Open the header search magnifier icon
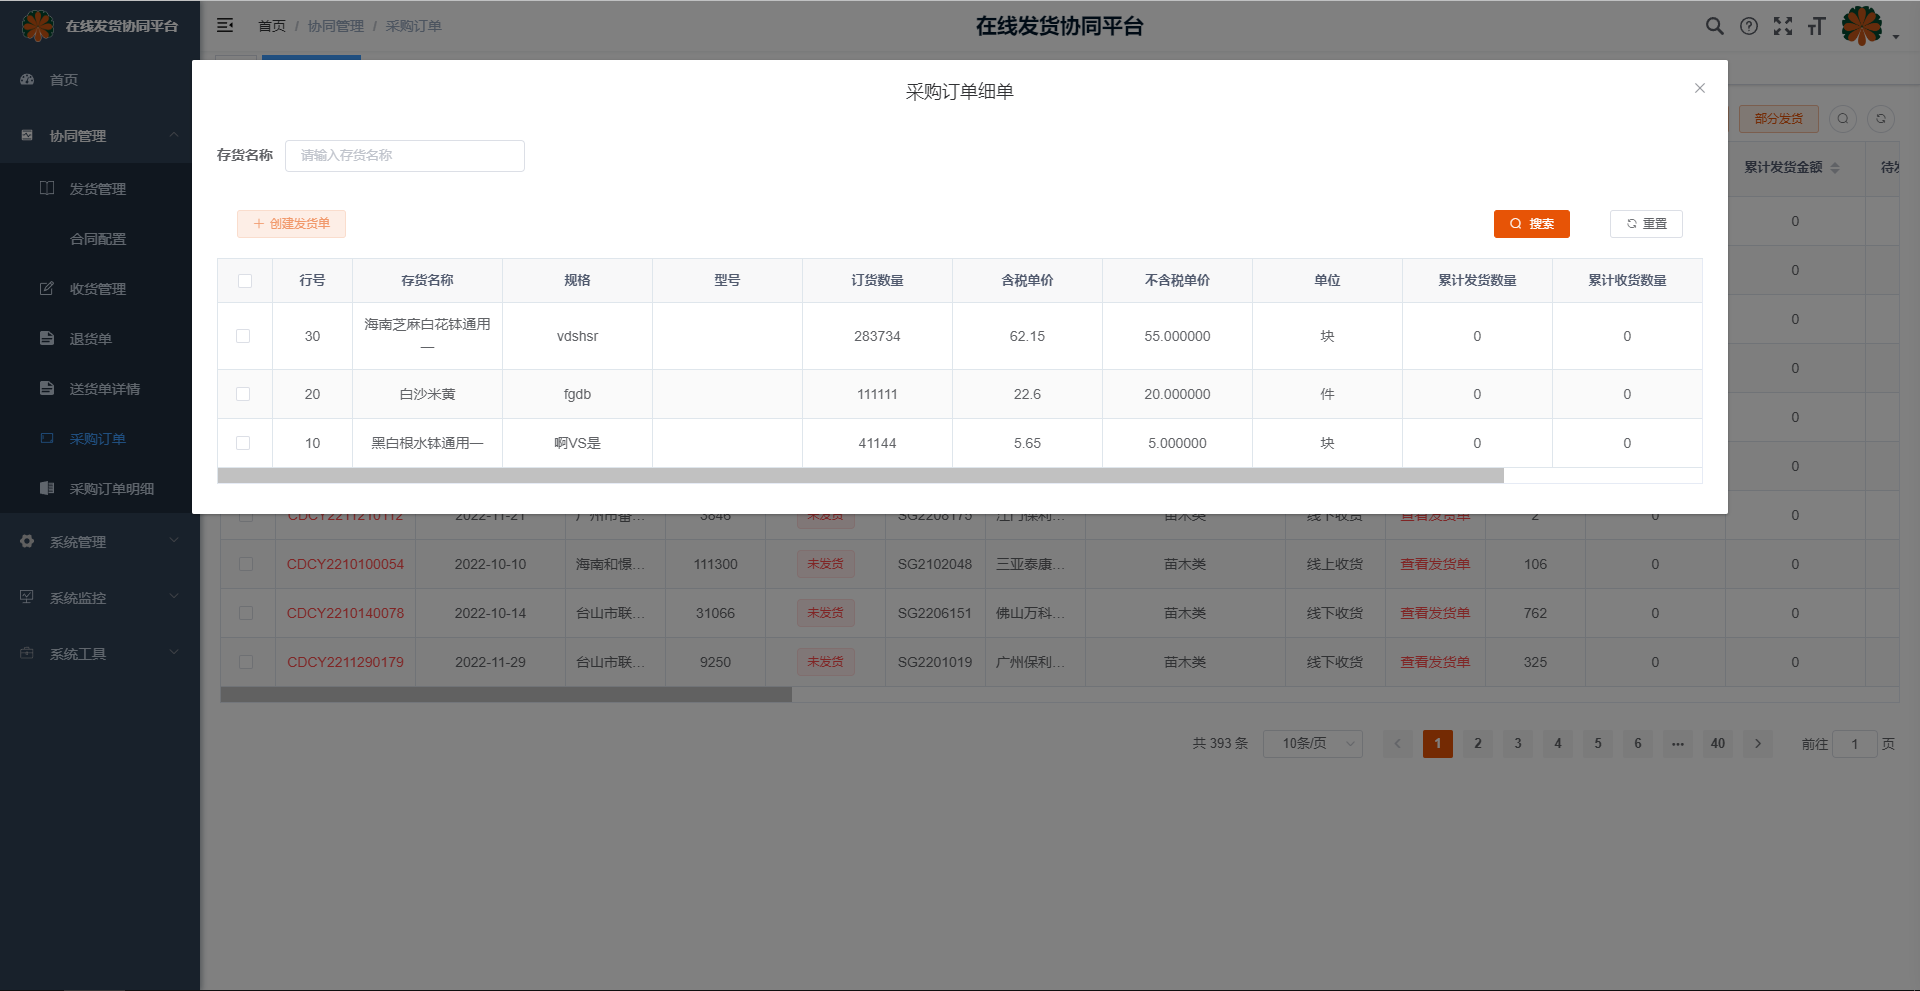The width and height of the screenshot is (1920, 991). (1714, 27)
